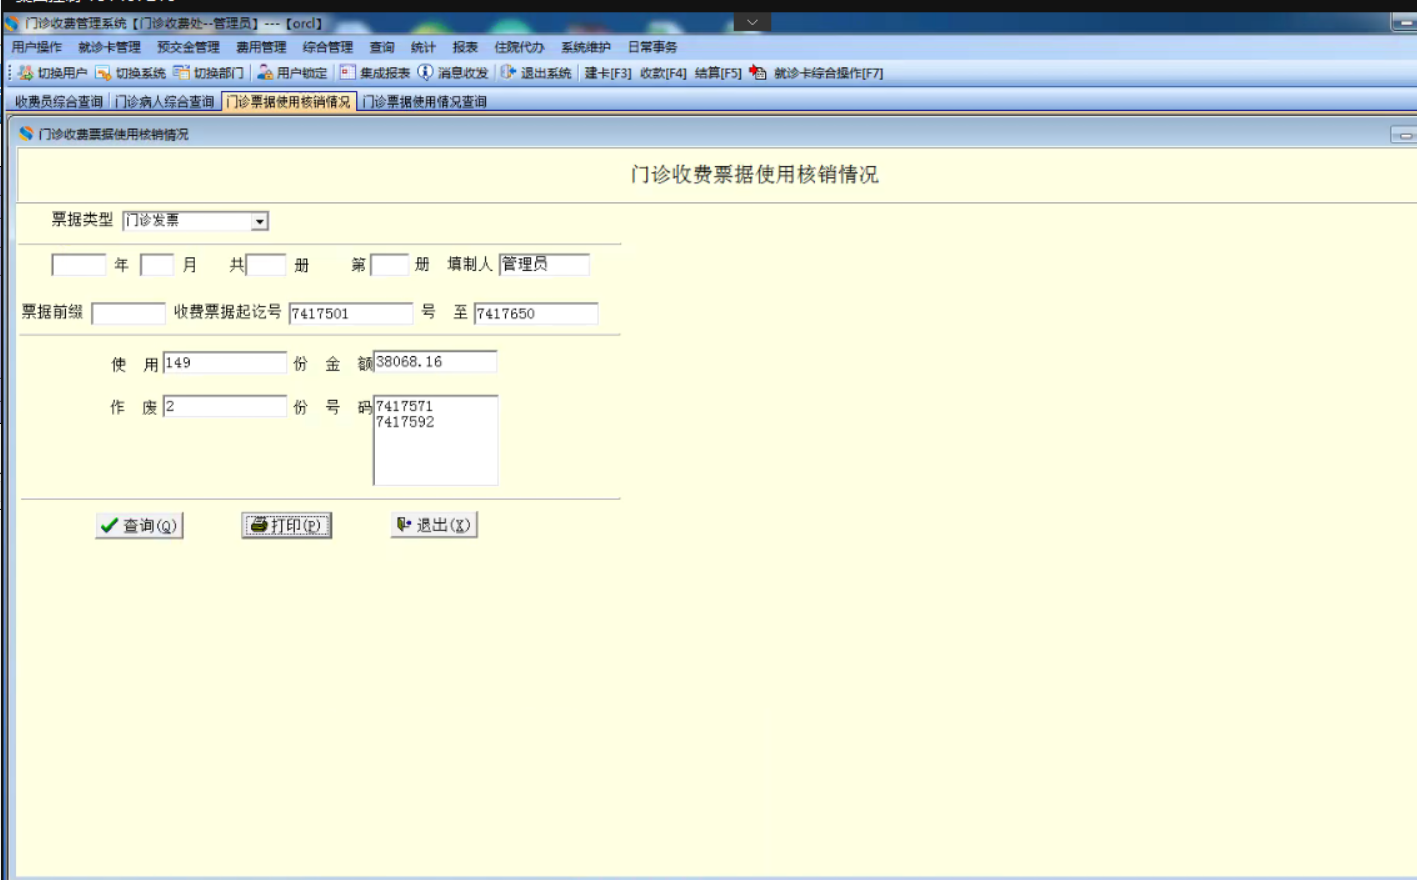The width and height of the screenshot is (1417, 880).
Task: Click 结算[F5] in the toolbar
Action: (718, 73)
